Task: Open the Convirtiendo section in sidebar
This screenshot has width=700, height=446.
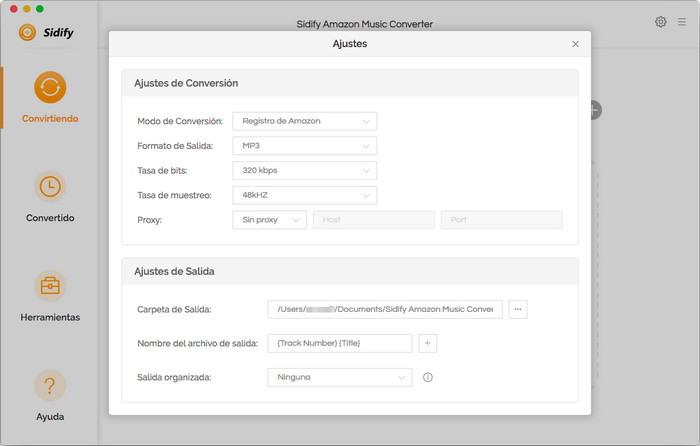Action: point(50,97)
